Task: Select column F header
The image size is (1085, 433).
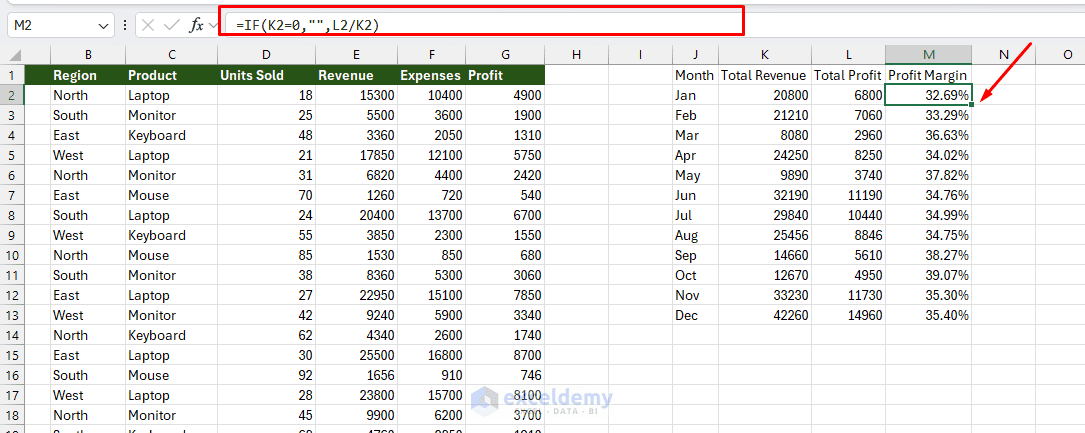Action: 432,55
